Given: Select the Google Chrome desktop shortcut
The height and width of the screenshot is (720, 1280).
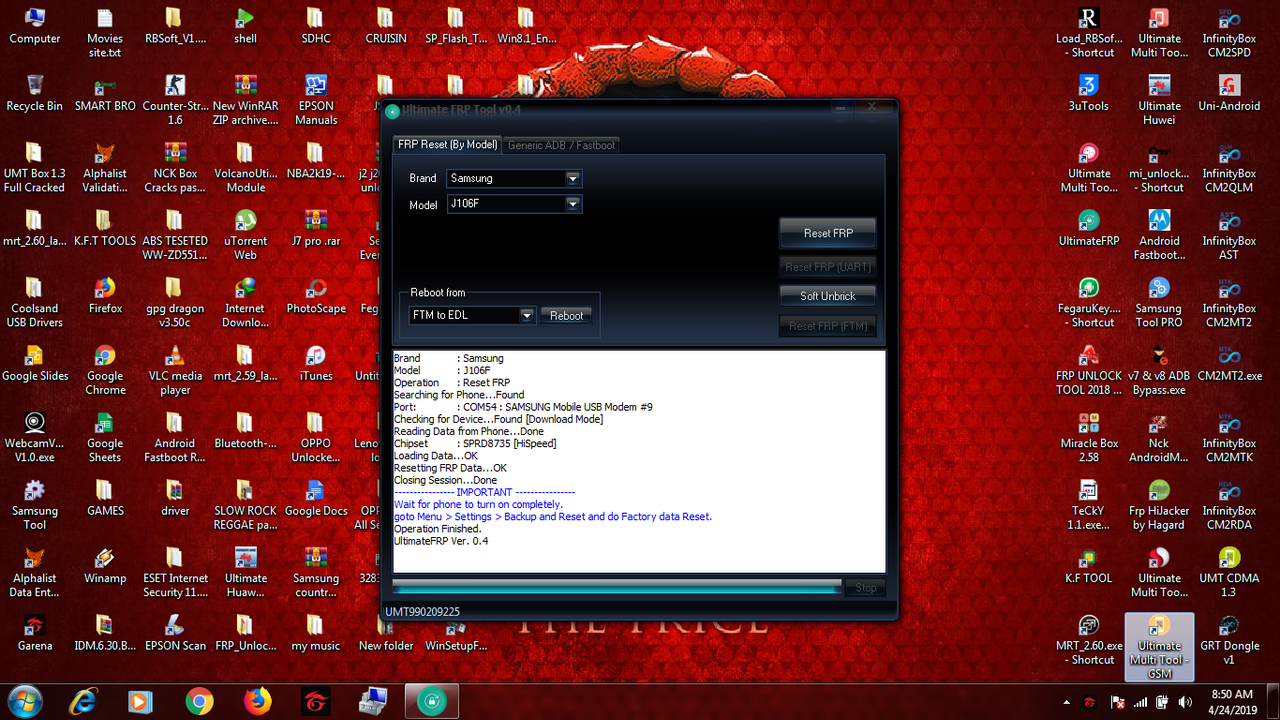Looking at the screenshot, I should [105, 370].
